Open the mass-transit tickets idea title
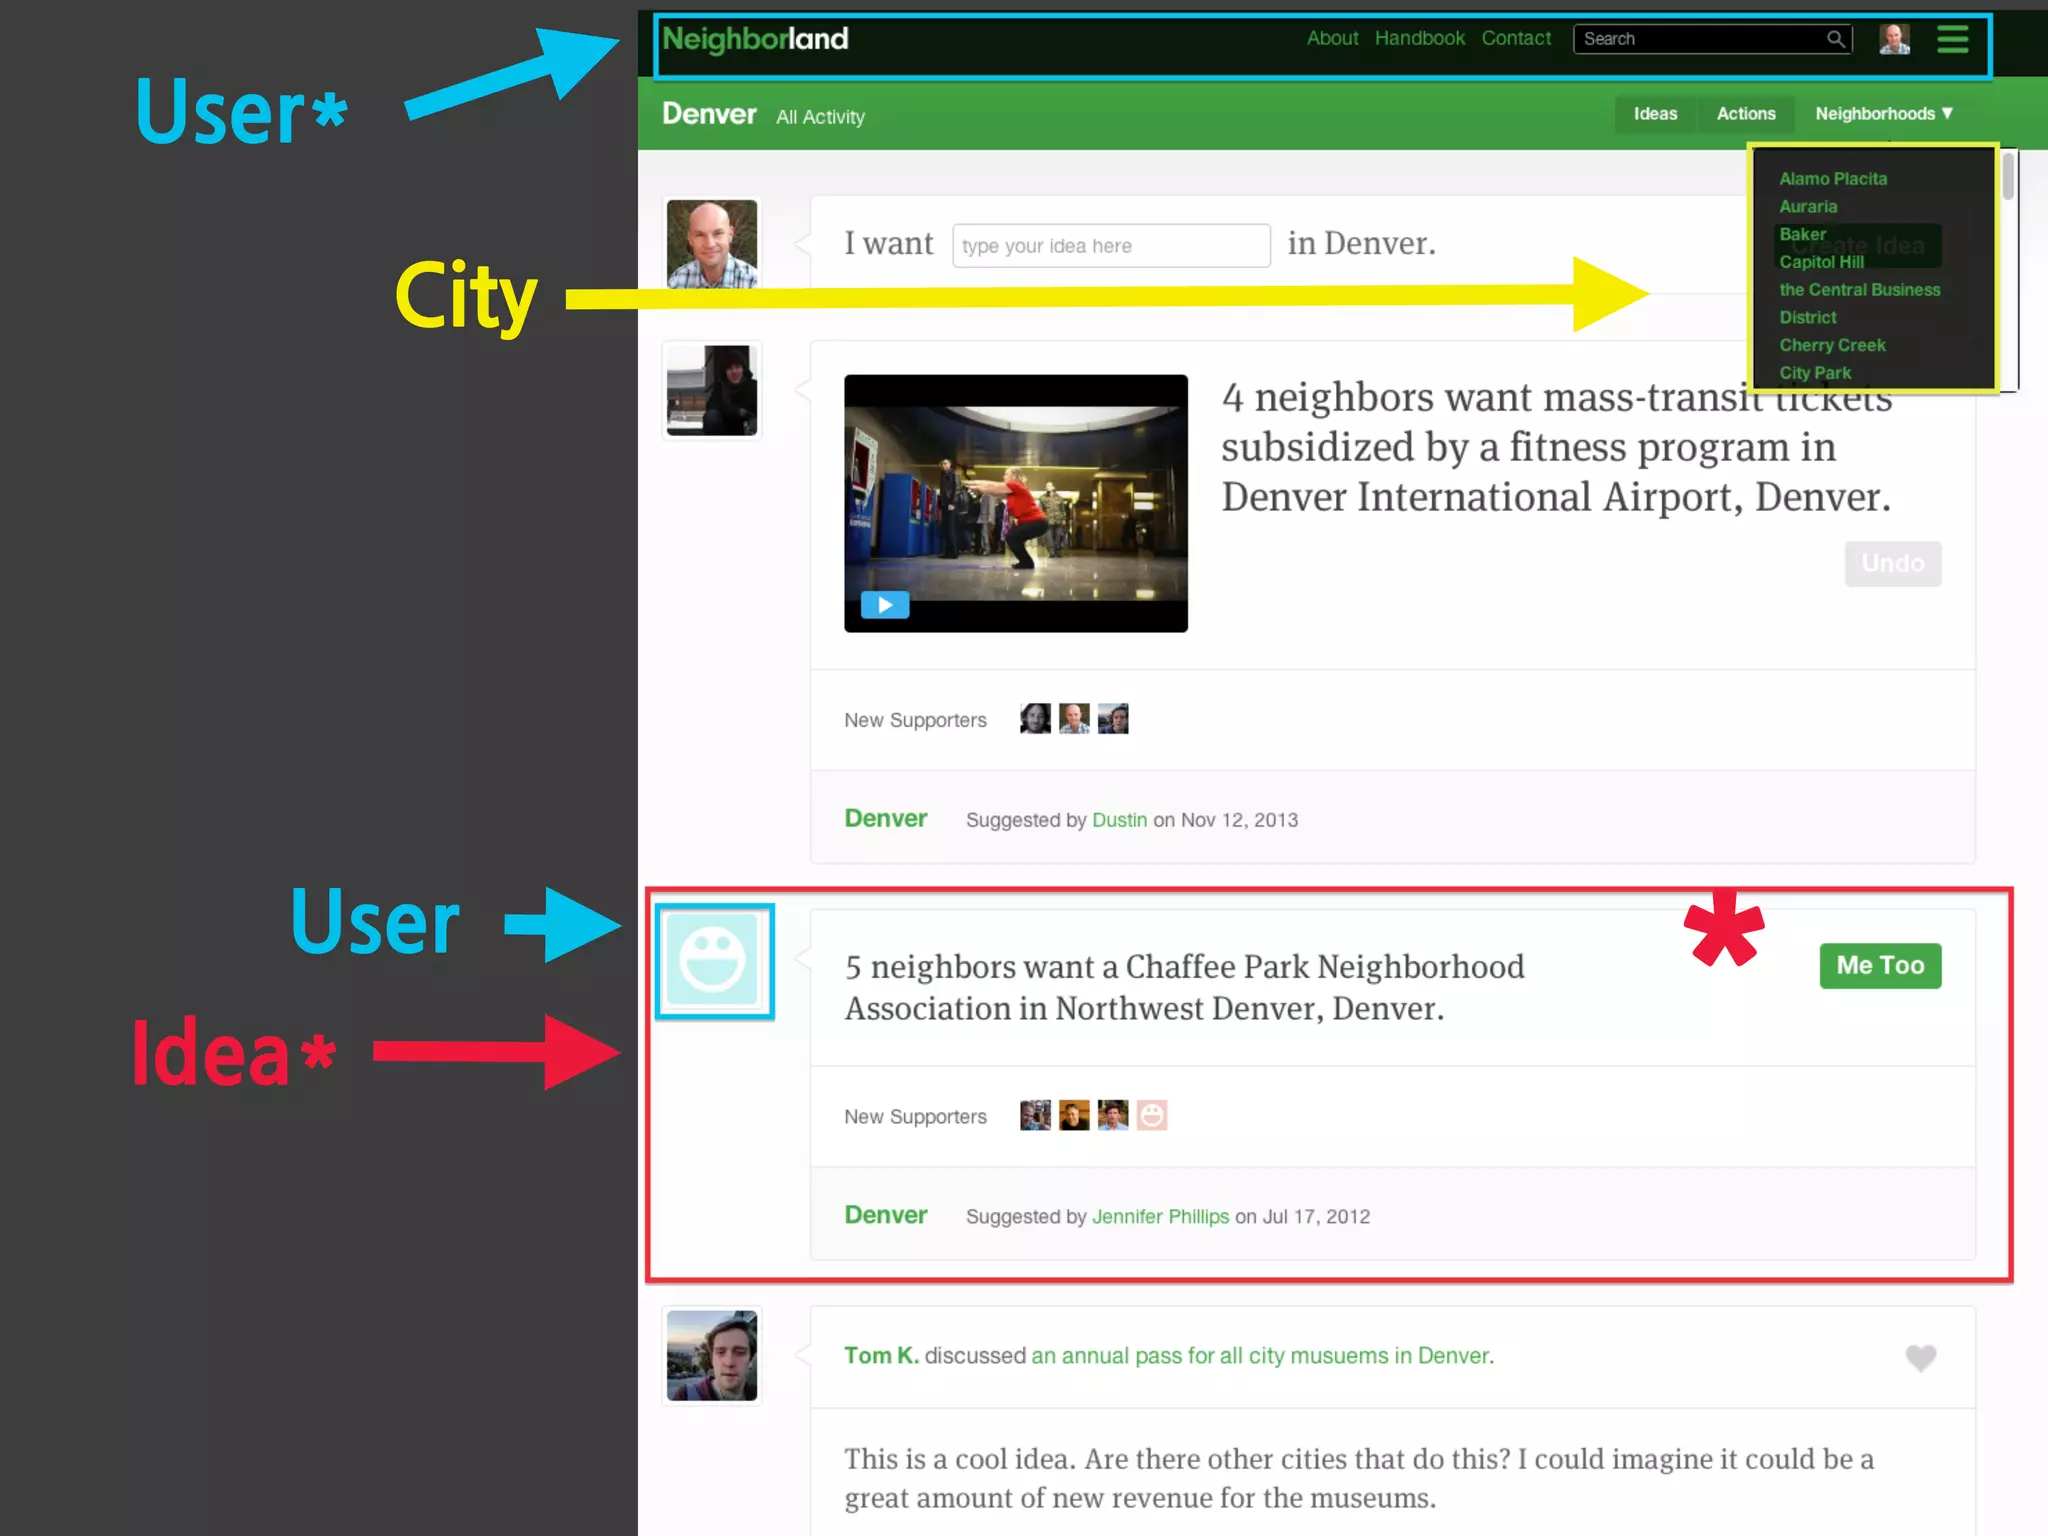 (x=1556, y=447)
